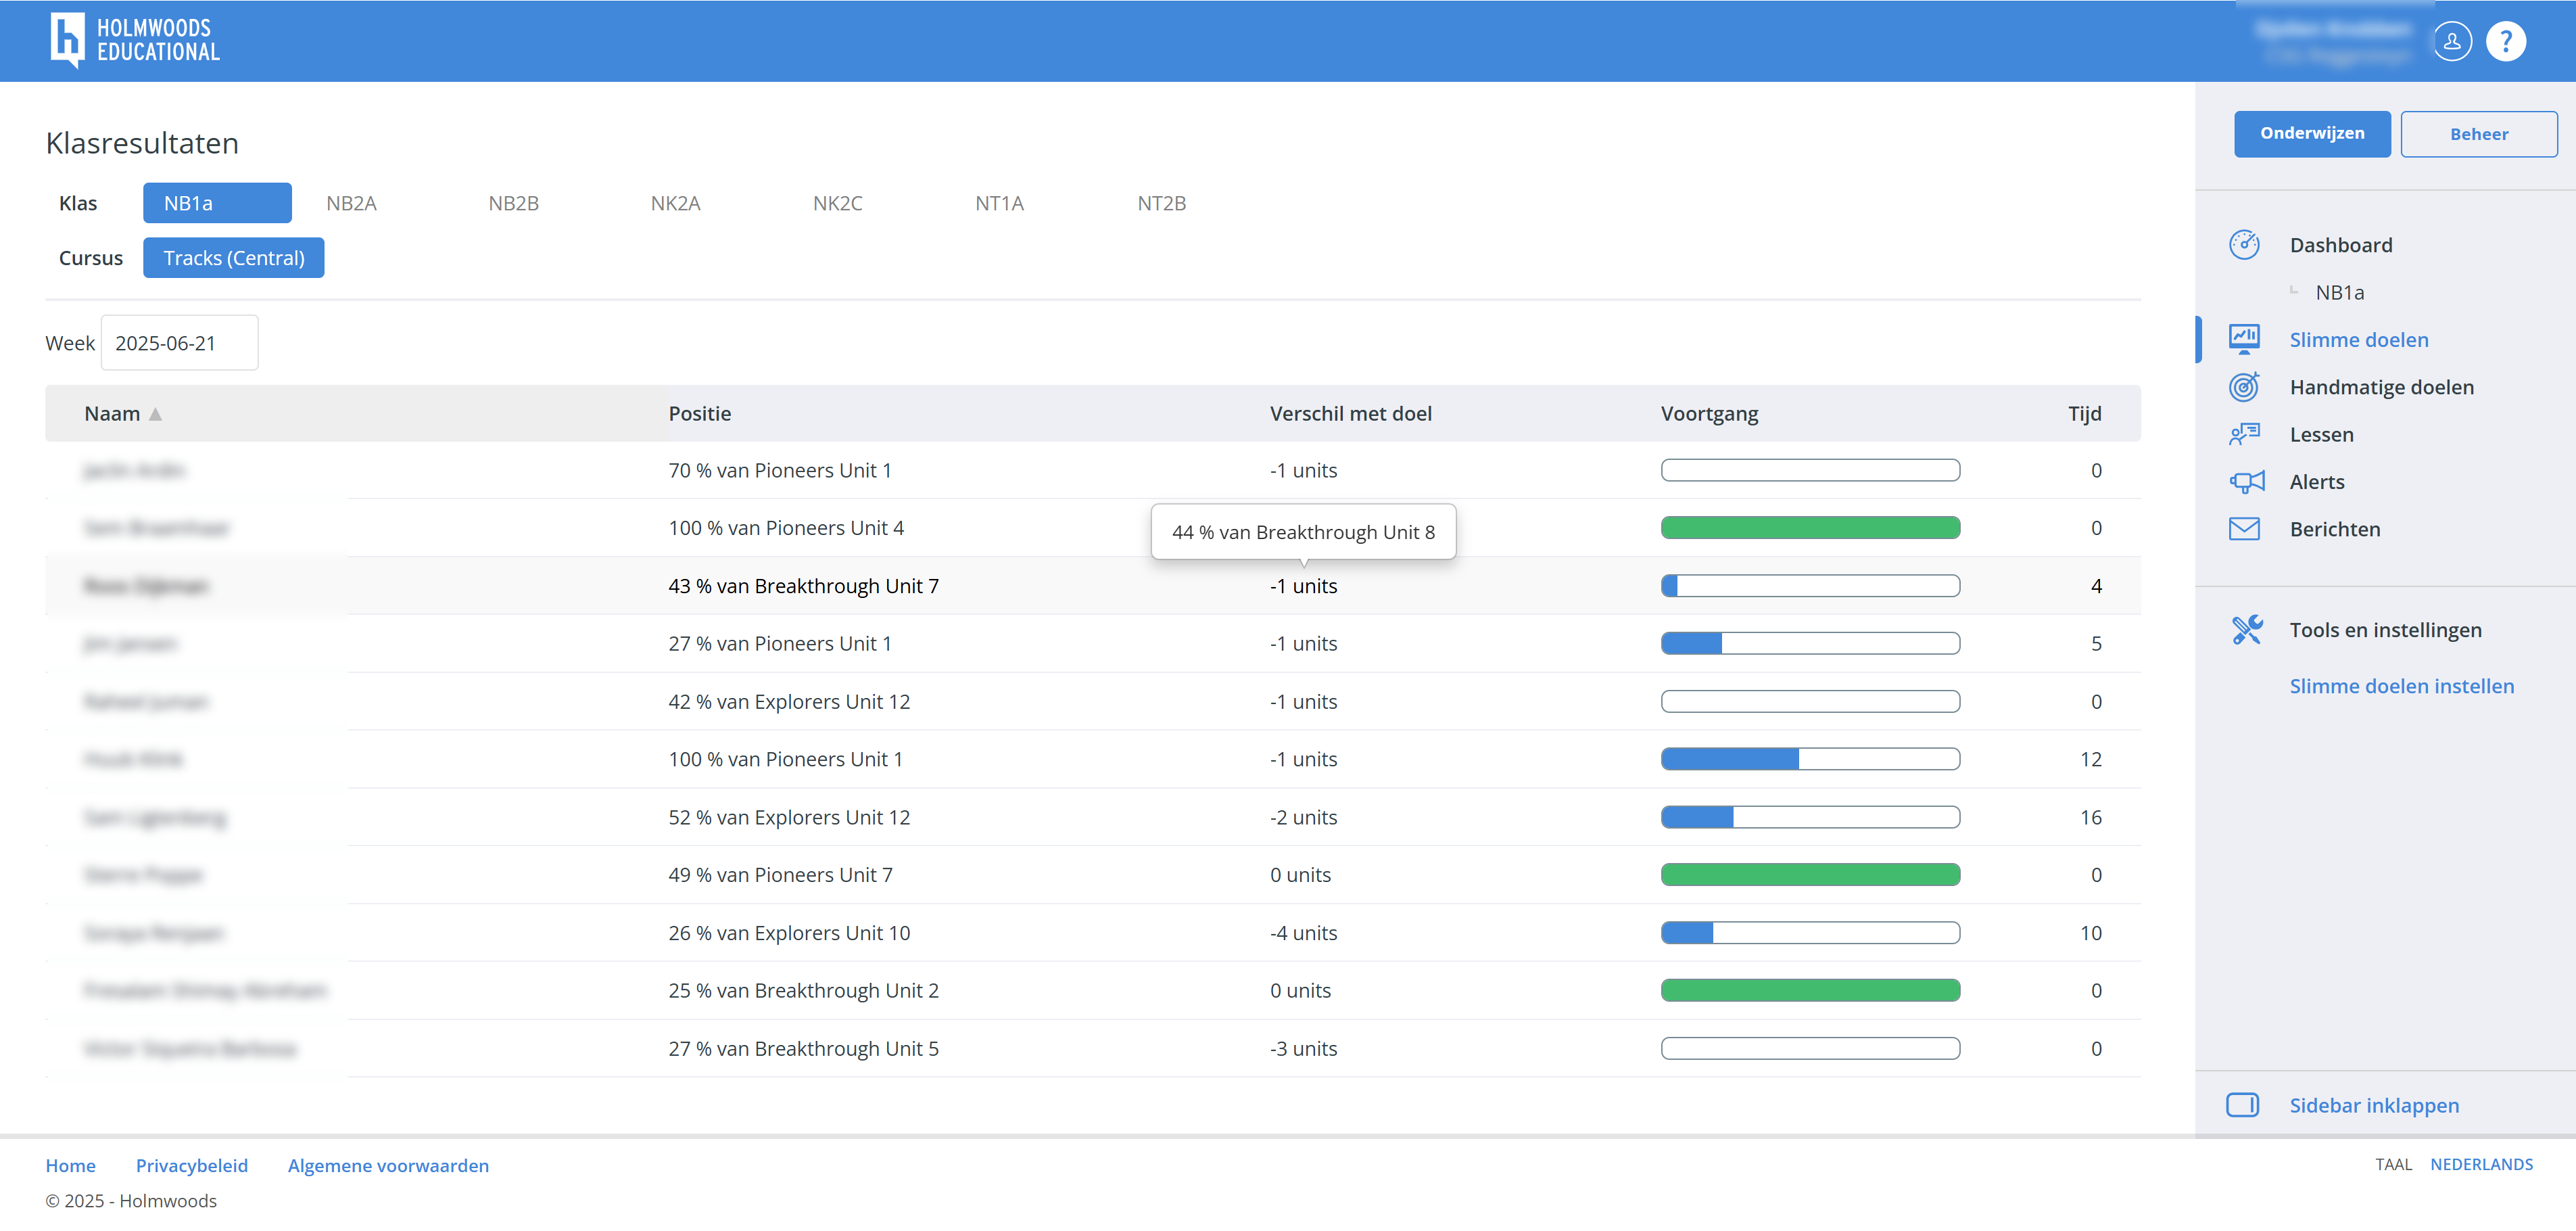This screenshot has height=1231, width=2576.
Task: Select the Tracks (Central) course
Action: click(233, 258)
